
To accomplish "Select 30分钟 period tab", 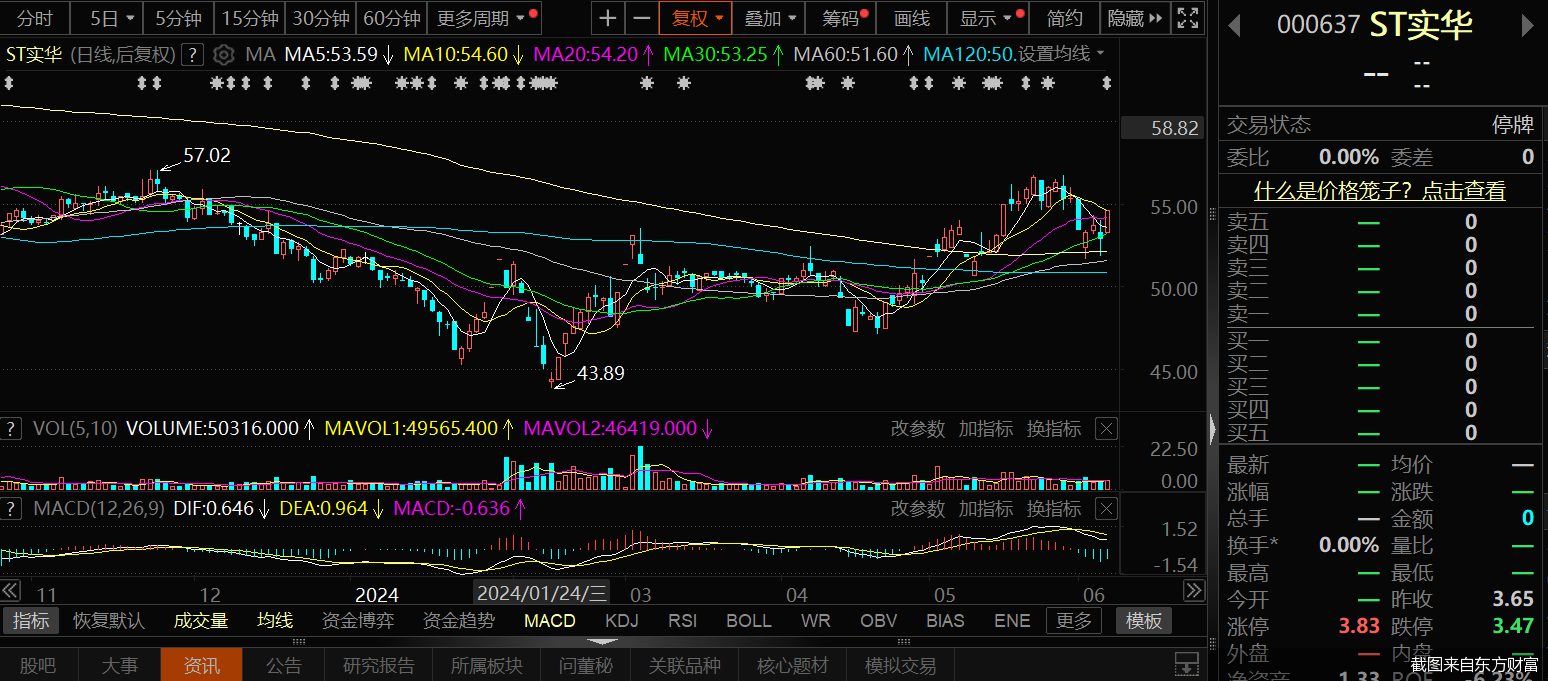I will (x=321, y=18).
